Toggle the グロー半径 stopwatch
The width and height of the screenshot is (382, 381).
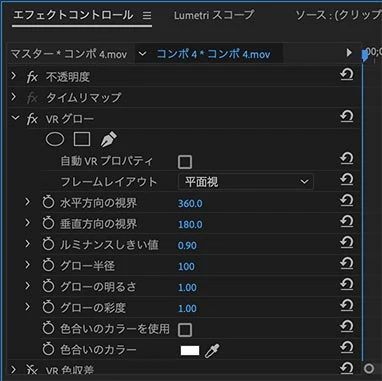48,265
